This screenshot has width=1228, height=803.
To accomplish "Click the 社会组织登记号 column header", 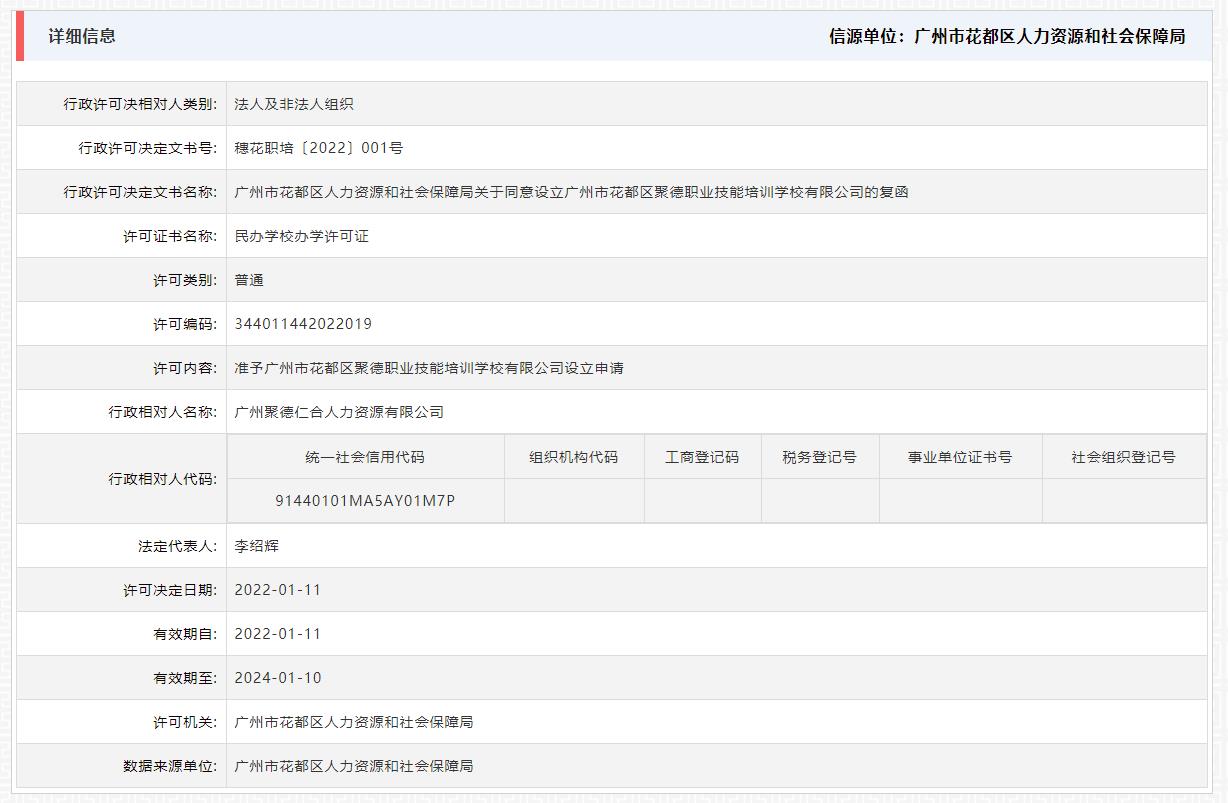I will [x=1124, y=457].
